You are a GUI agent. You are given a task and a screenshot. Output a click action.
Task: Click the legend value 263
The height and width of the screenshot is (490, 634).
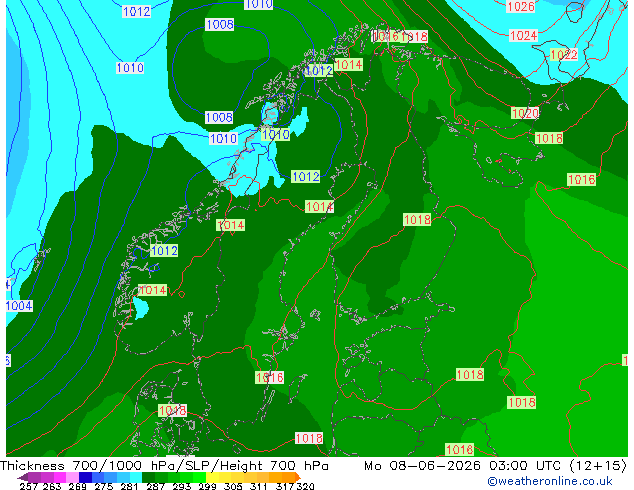click(x=52, y=486)
